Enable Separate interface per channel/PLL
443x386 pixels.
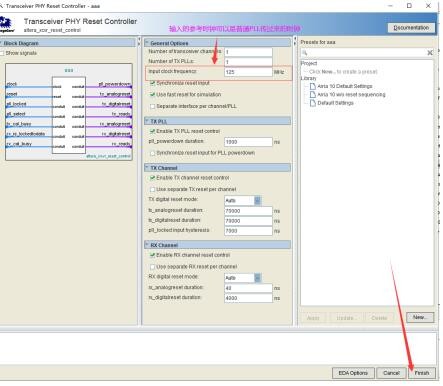pyautogui.click(x=153, y=106)
